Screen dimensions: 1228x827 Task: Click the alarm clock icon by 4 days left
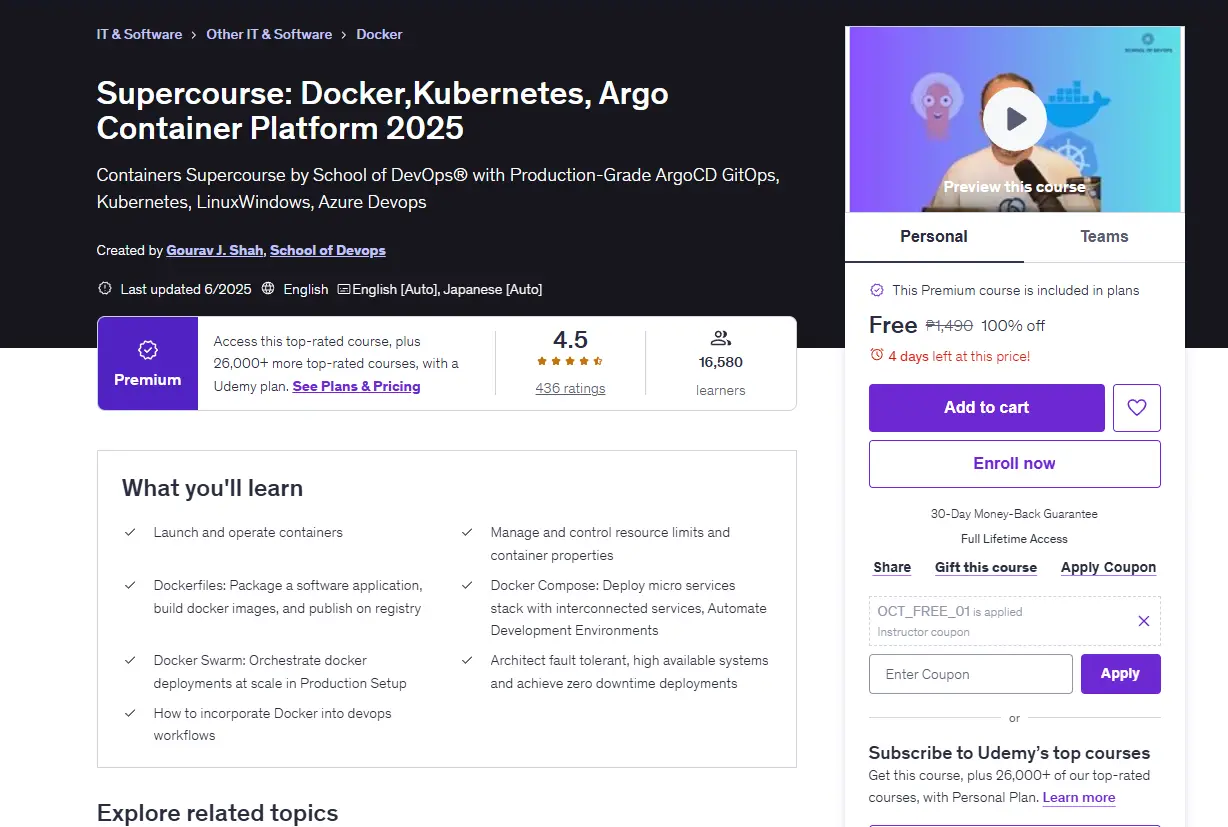pos(877,355)
